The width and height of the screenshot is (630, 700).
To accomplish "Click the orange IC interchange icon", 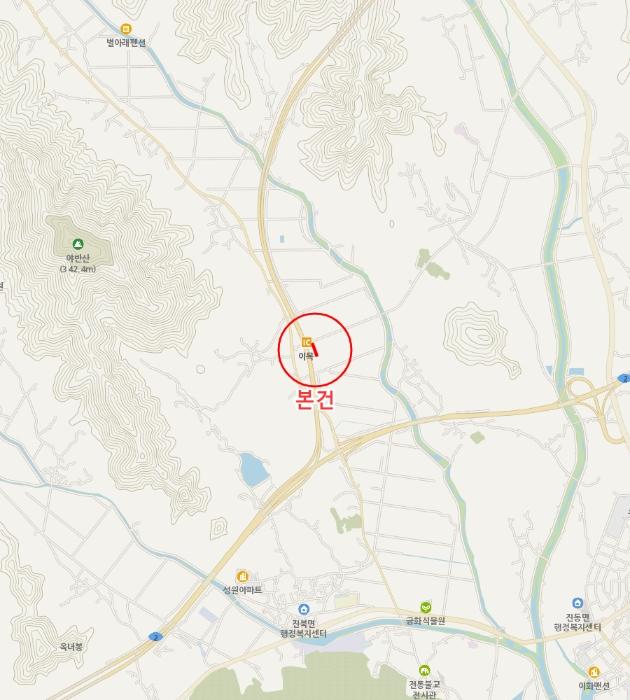I will (307, 342).
